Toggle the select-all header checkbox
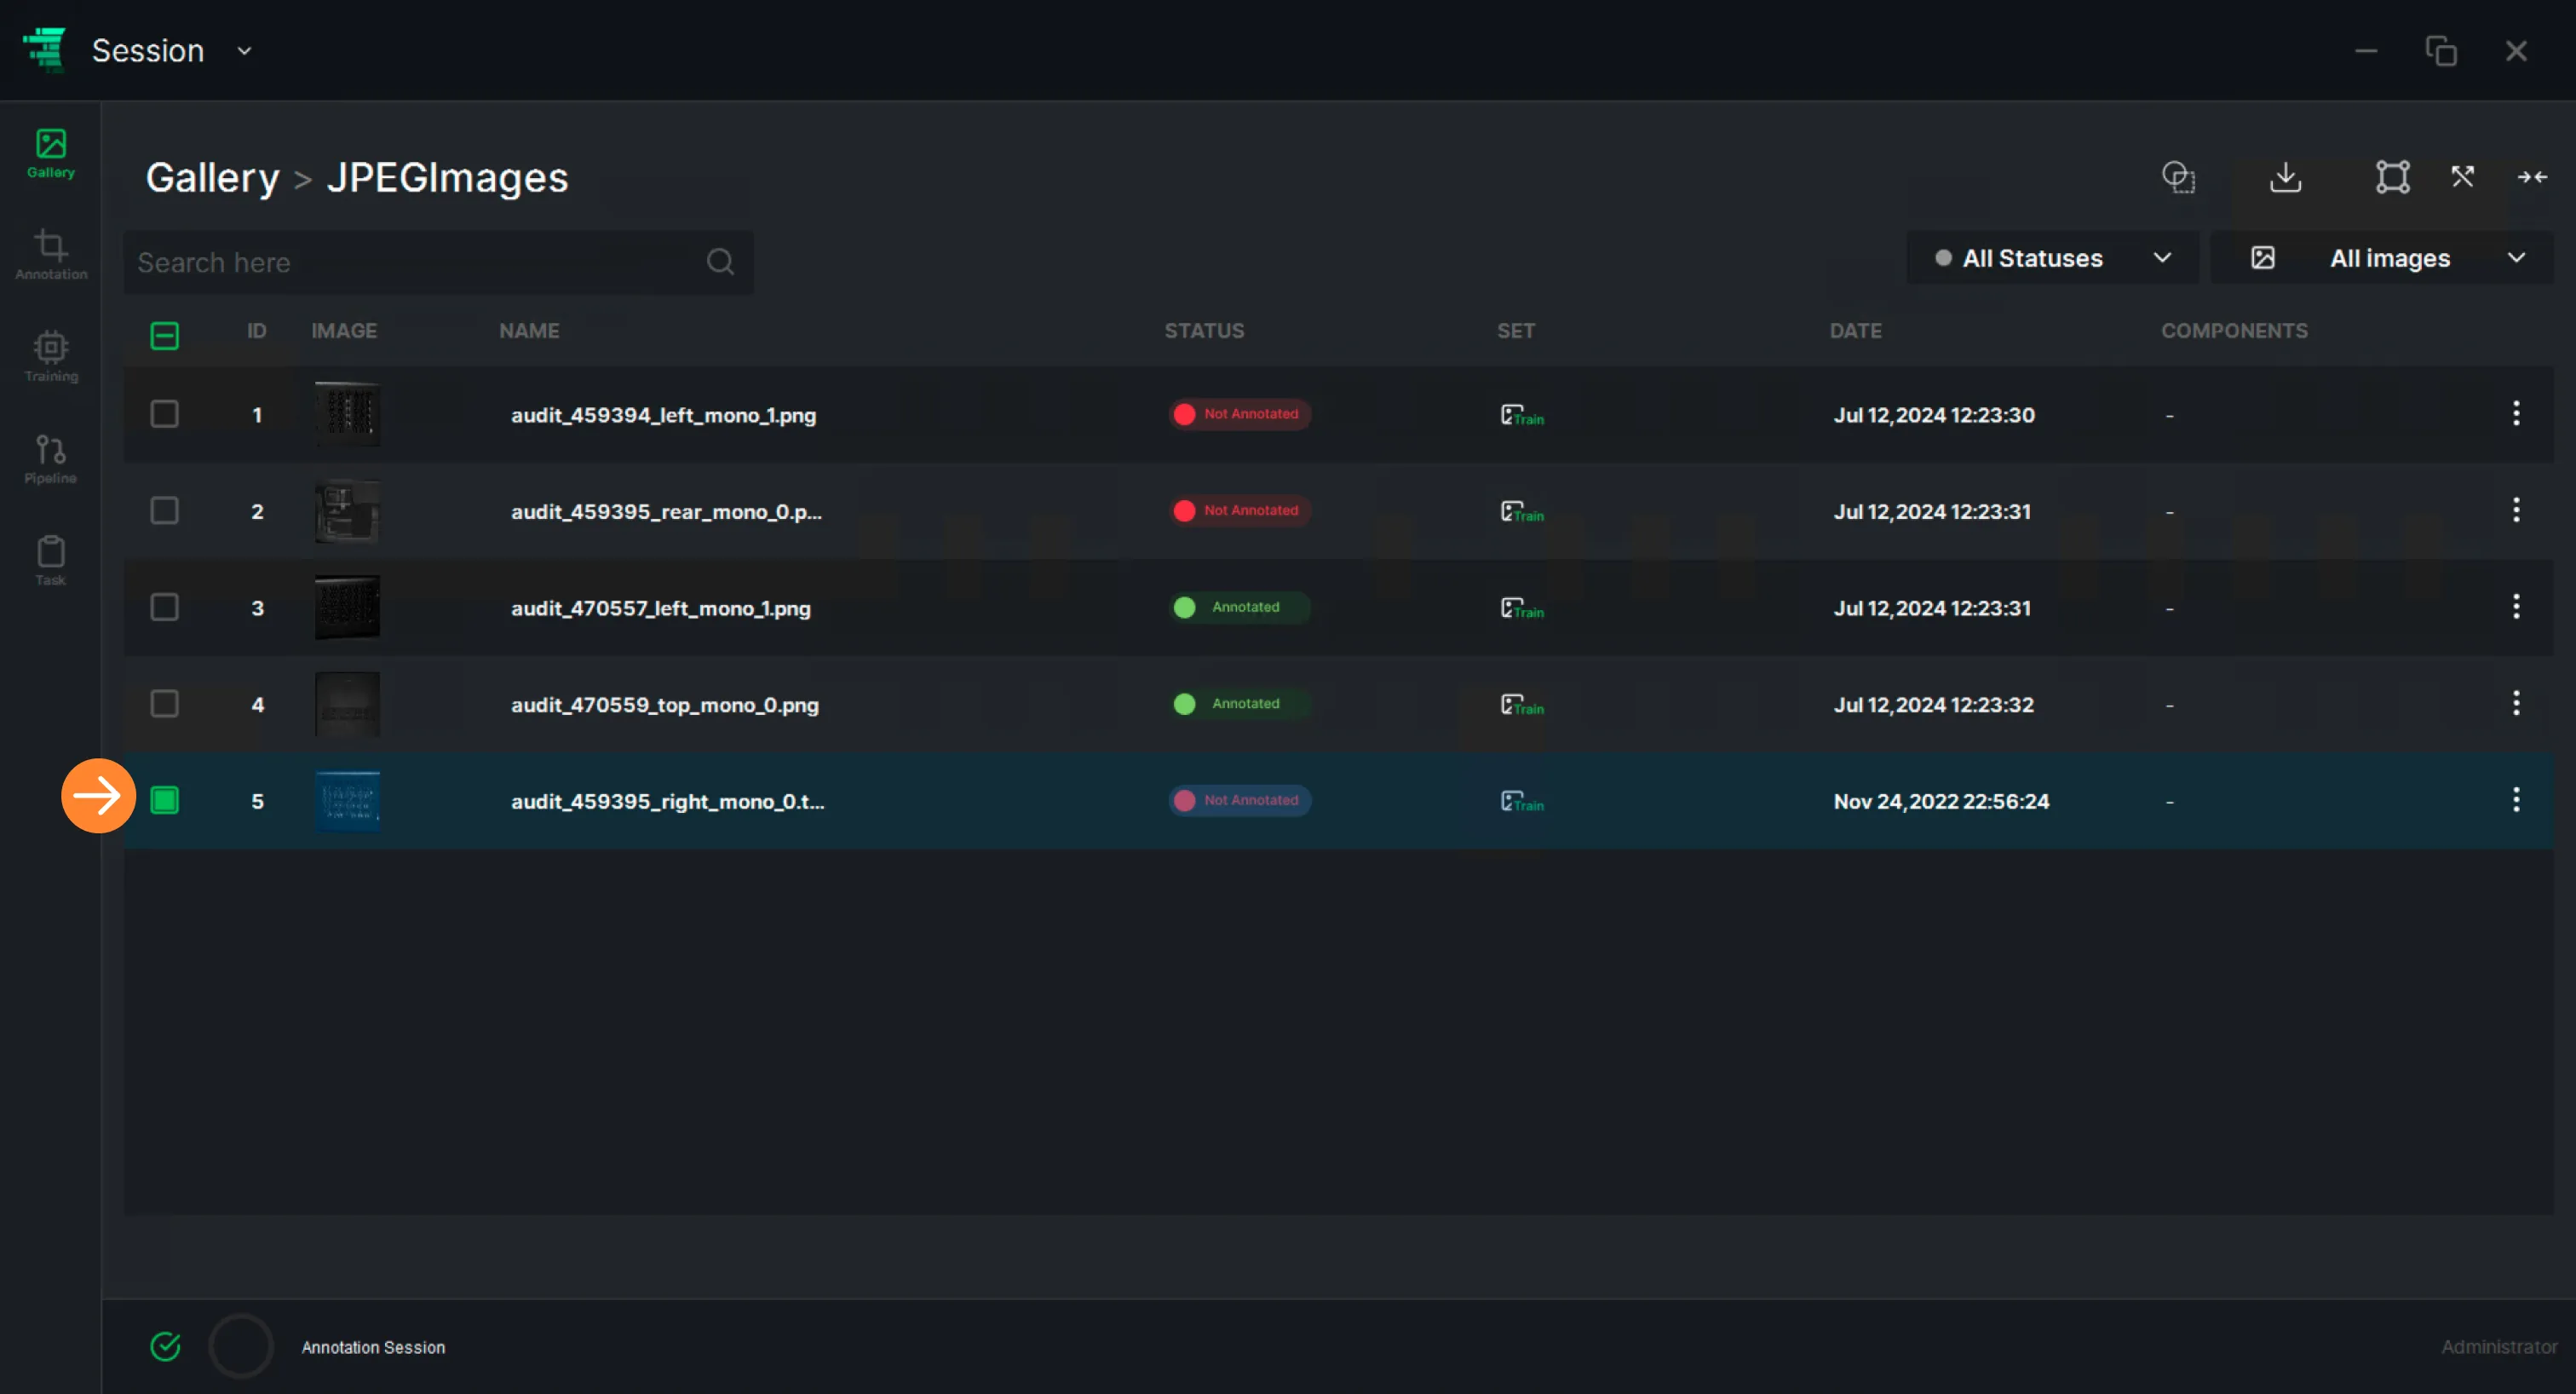The image size is (2576, 1394). (165, 336)
